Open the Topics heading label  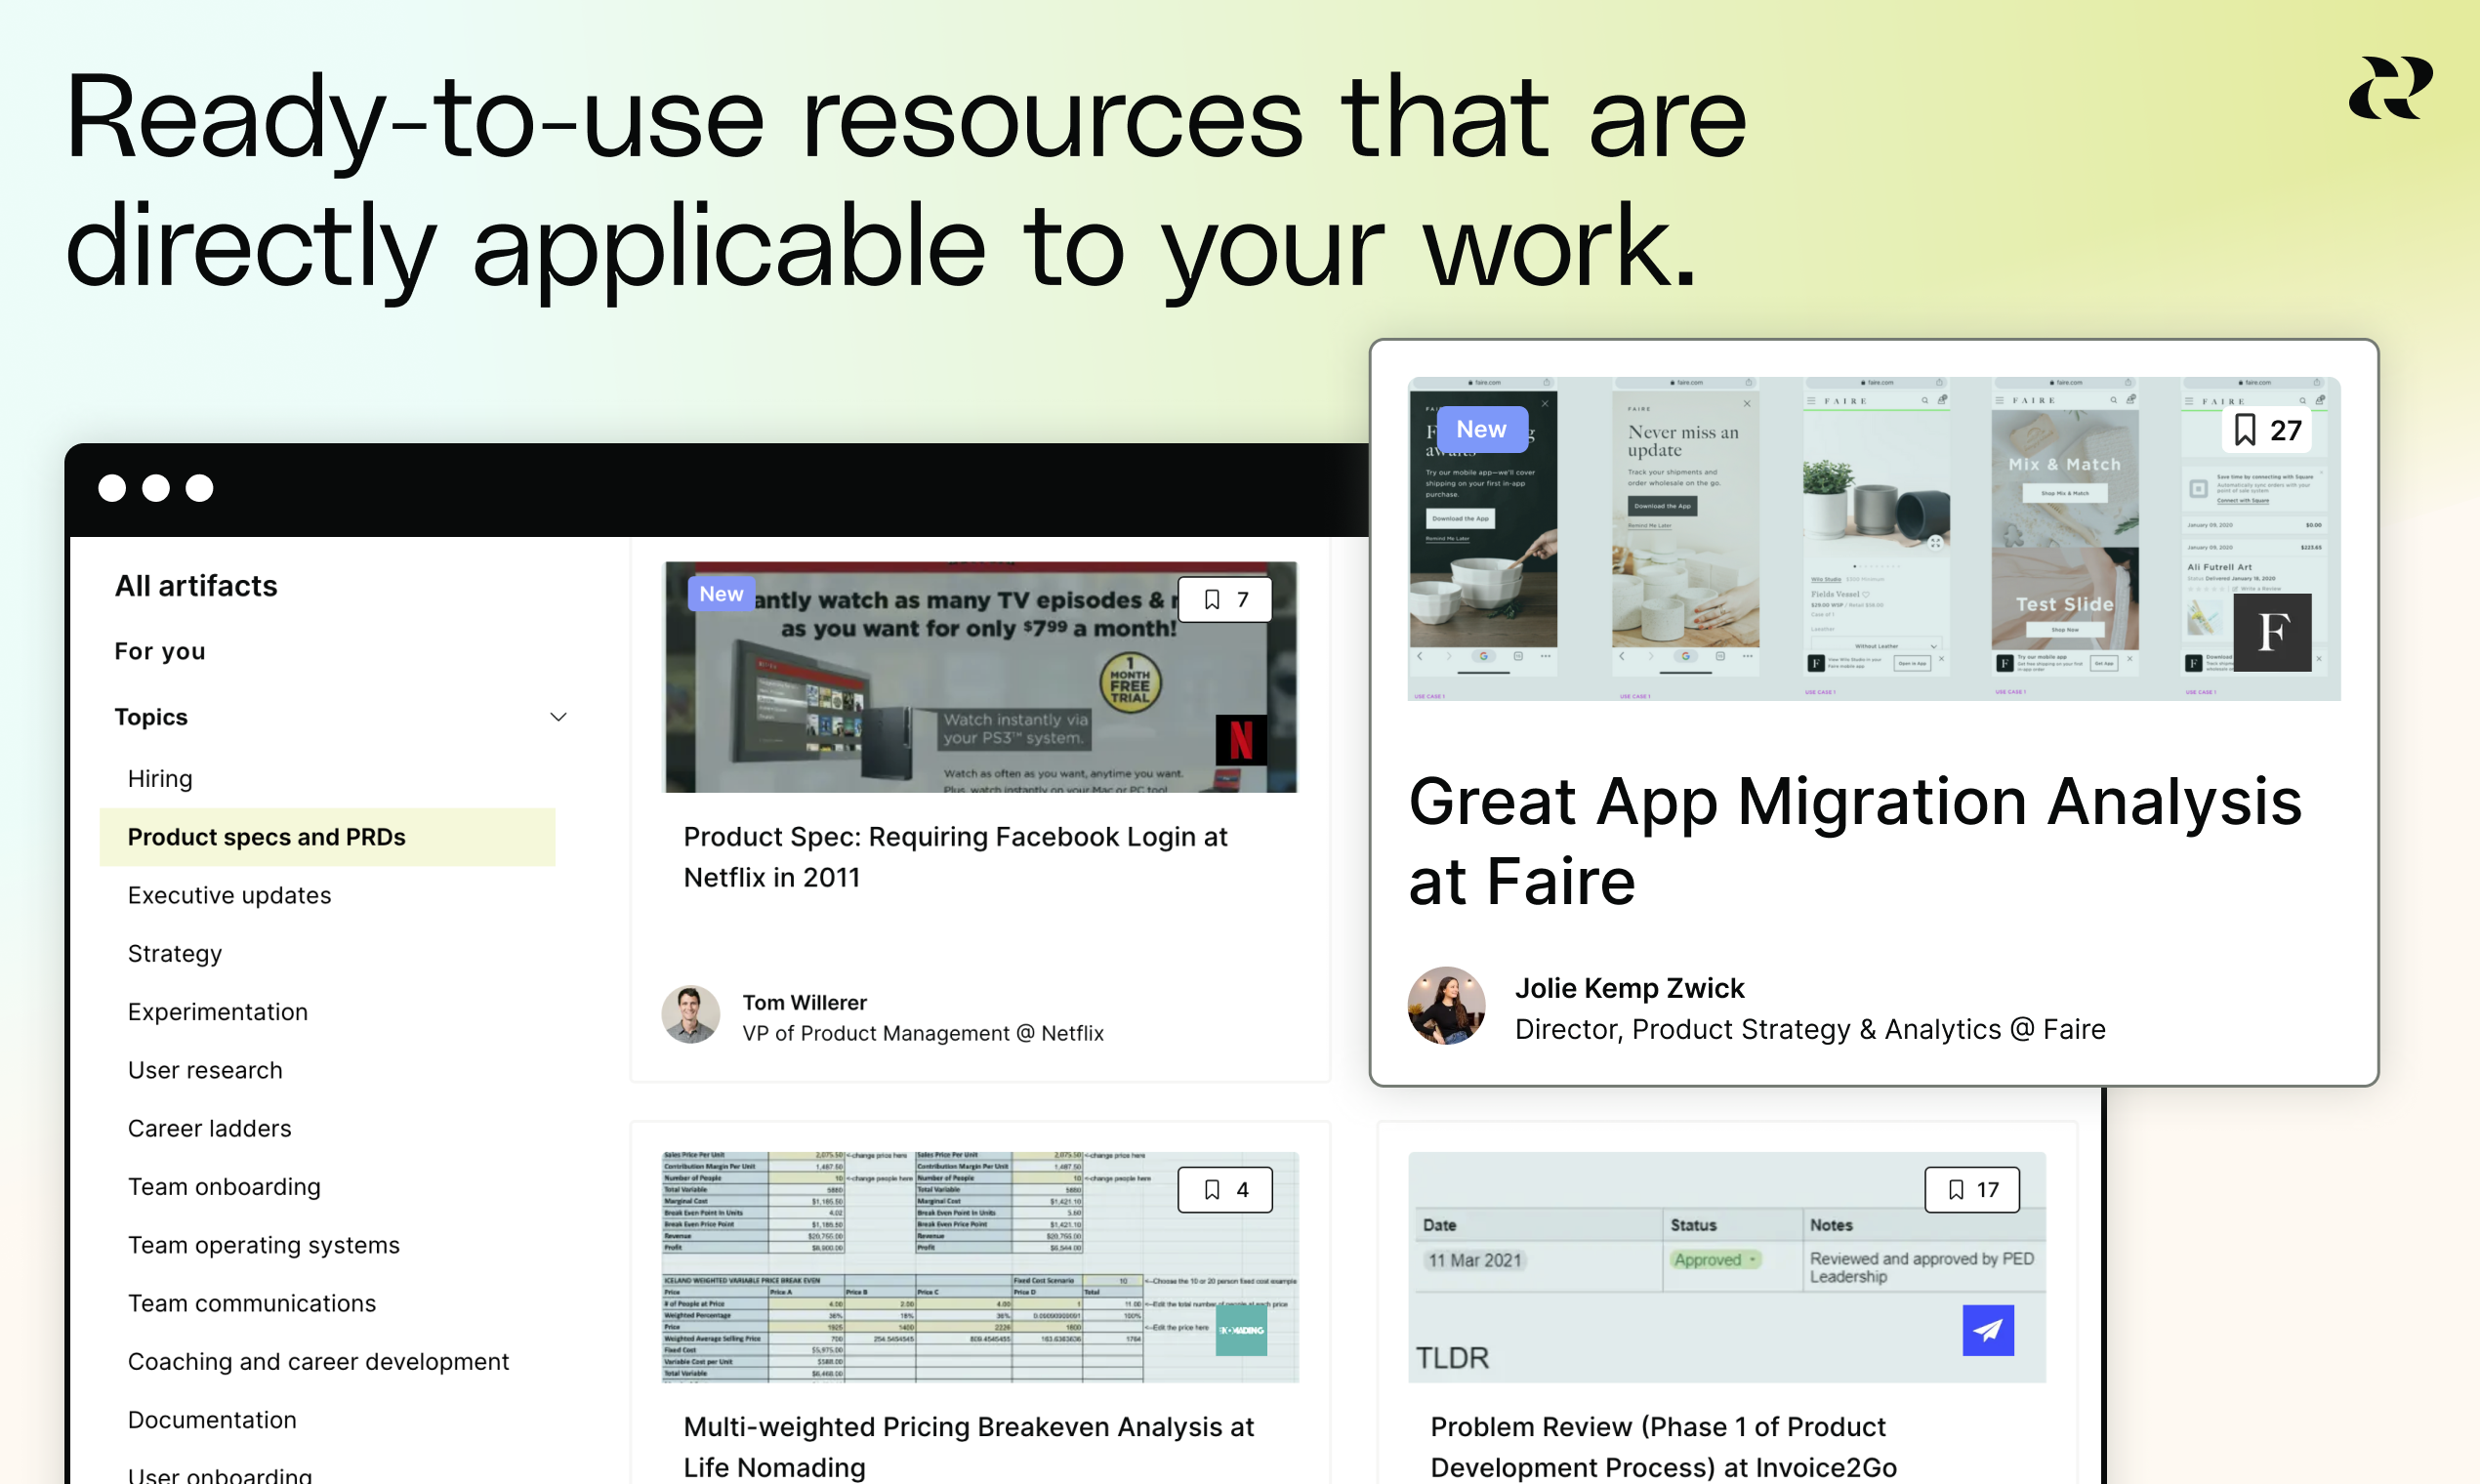tap(151, 717)
